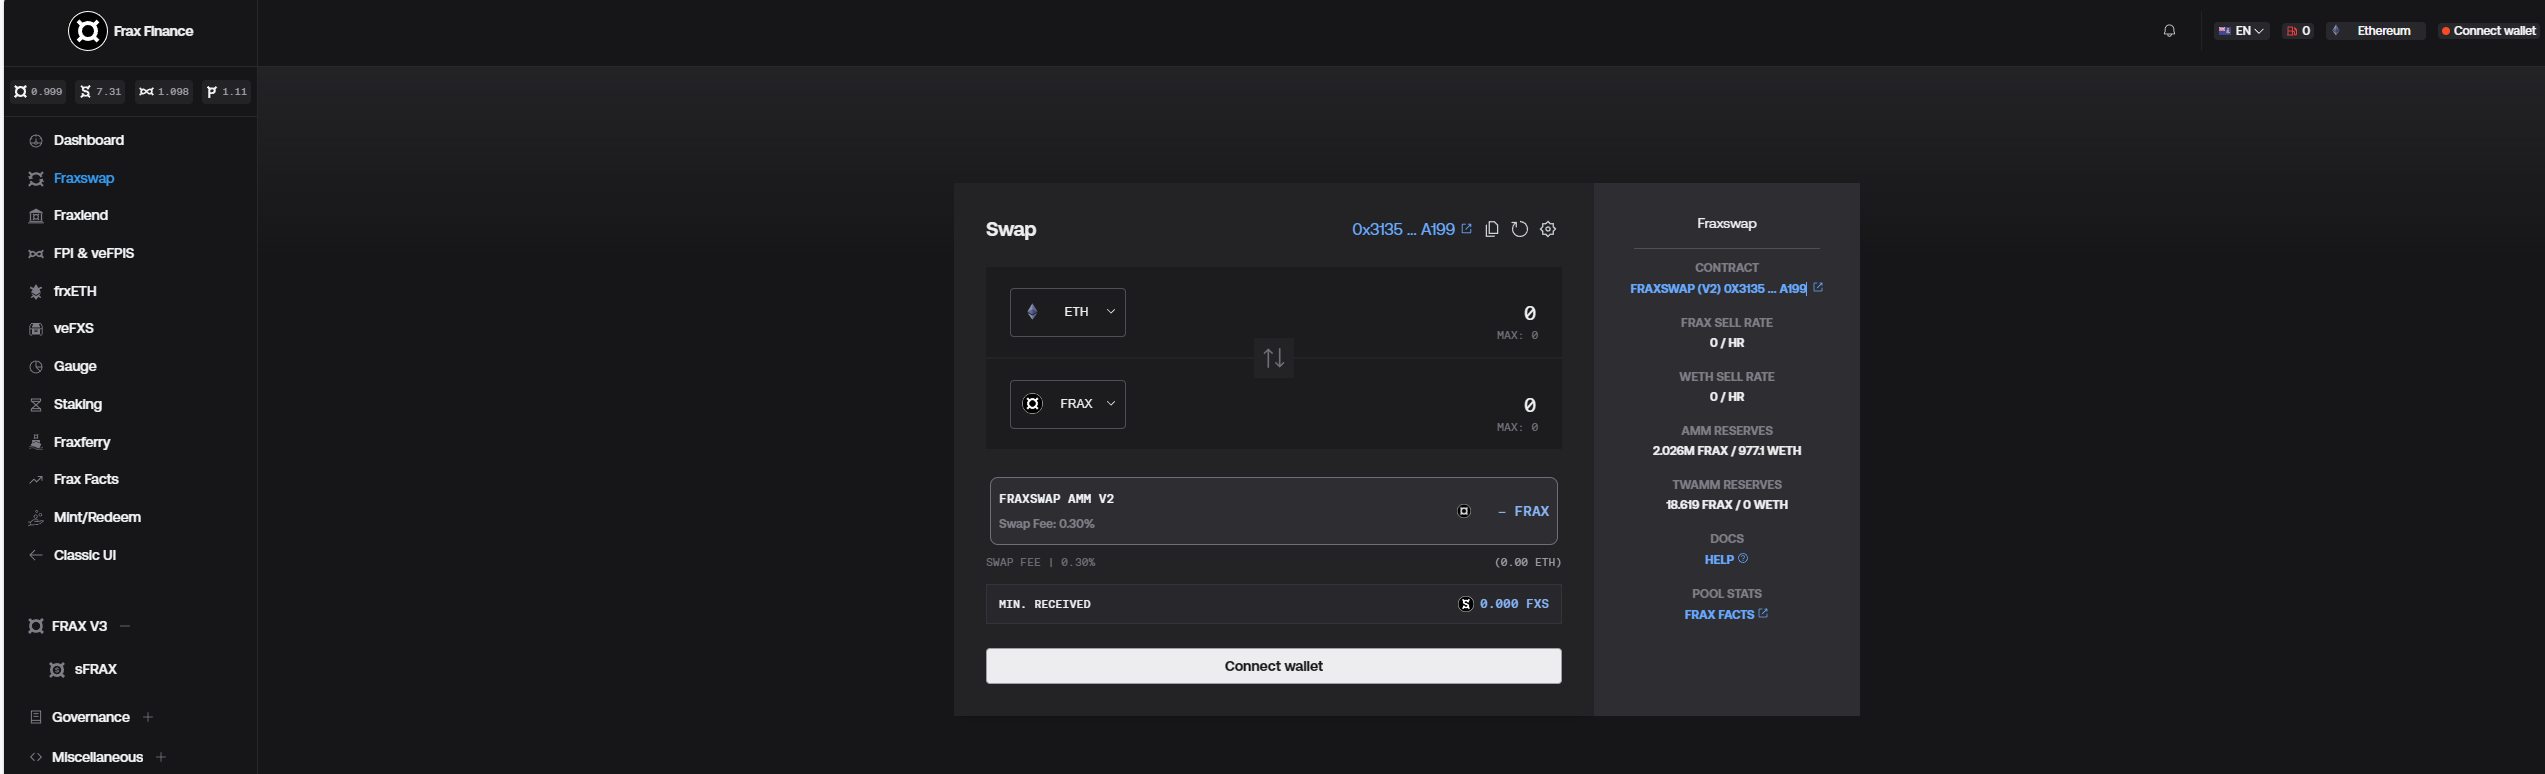
Task: Switch to Classic UI
Action: pyautogui.click(x=85, y=555)
